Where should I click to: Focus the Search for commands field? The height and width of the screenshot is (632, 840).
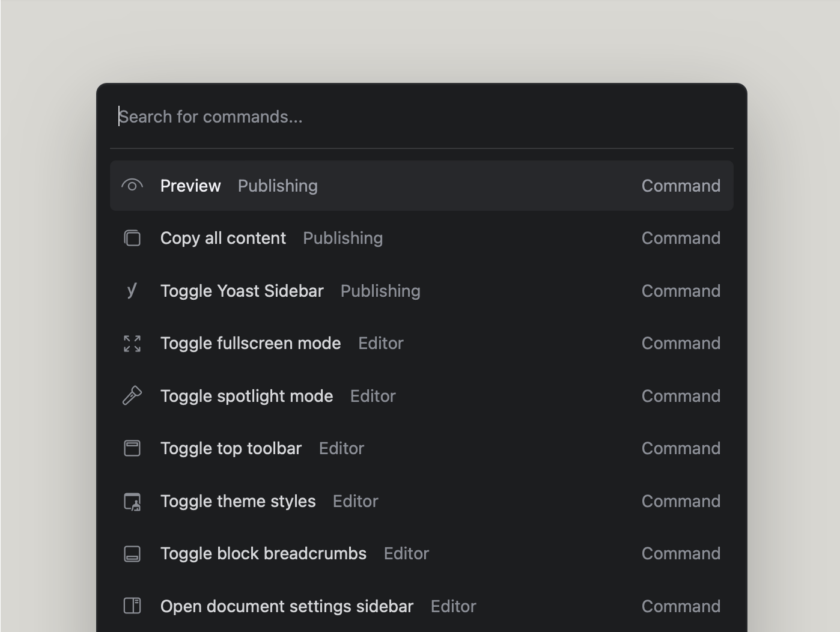[x=422, y=117]
